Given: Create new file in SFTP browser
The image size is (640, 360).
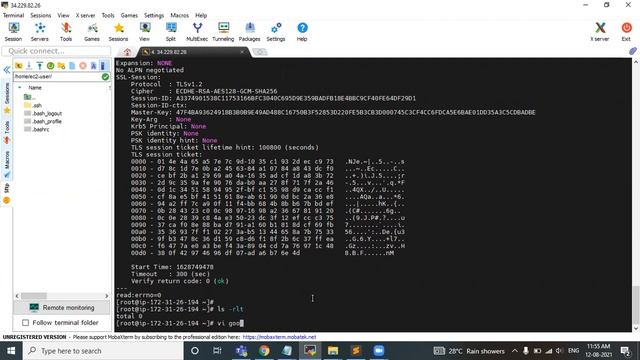Looking at the screenshot, I should pos(72,66).
